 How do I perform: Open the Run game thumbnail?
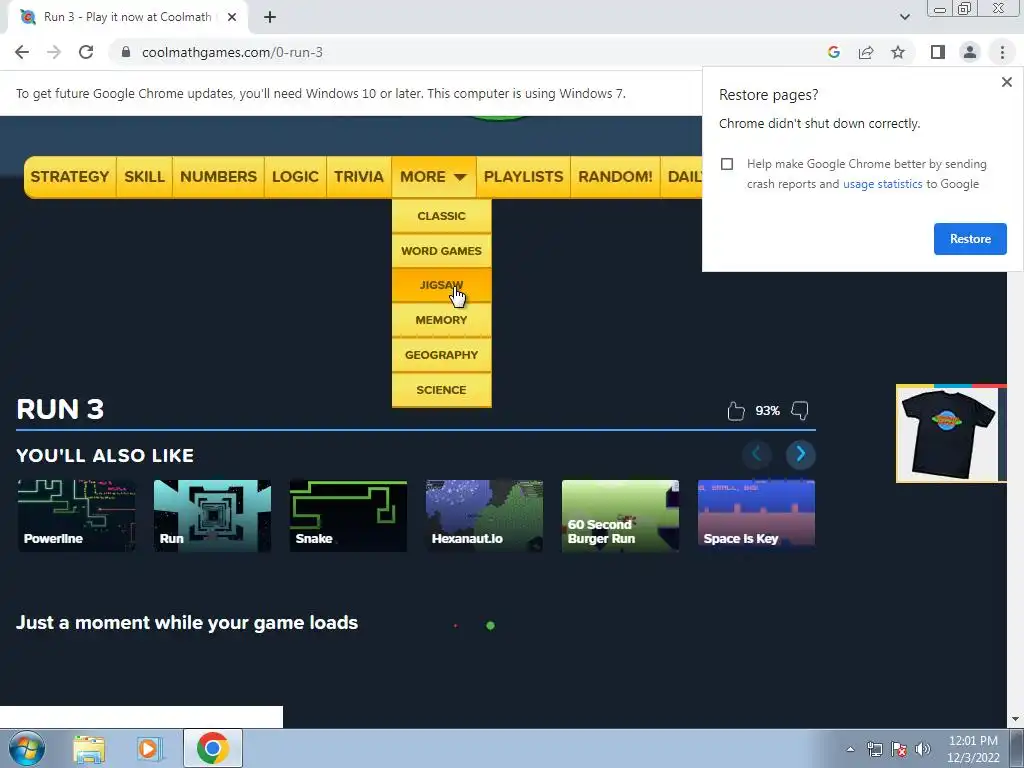[x=212, y=516]
